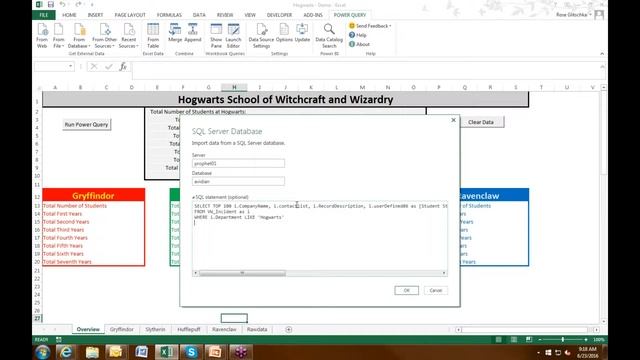Open the From File menu
Screen dimensions: 640x360
[59, 36]
